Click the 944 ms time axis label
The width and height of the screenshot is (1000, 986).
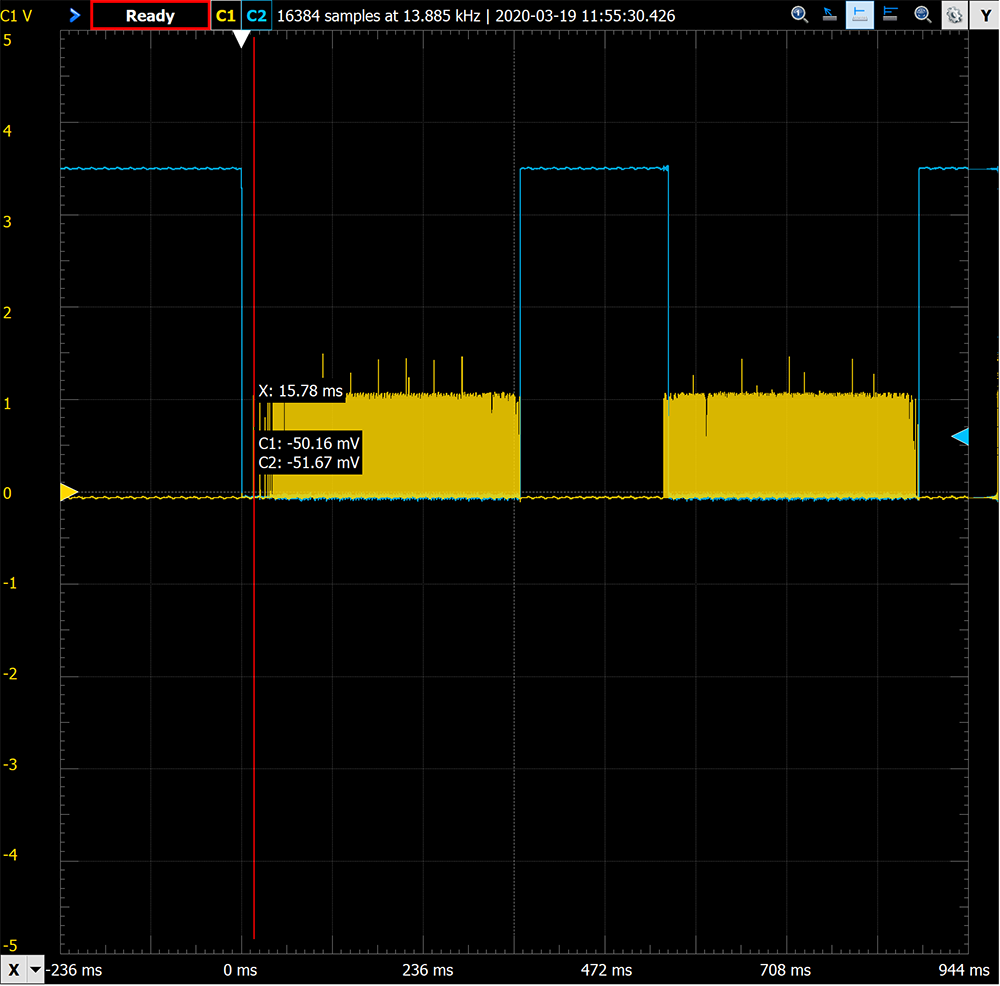pyautogui.click(x=964, y=970)
